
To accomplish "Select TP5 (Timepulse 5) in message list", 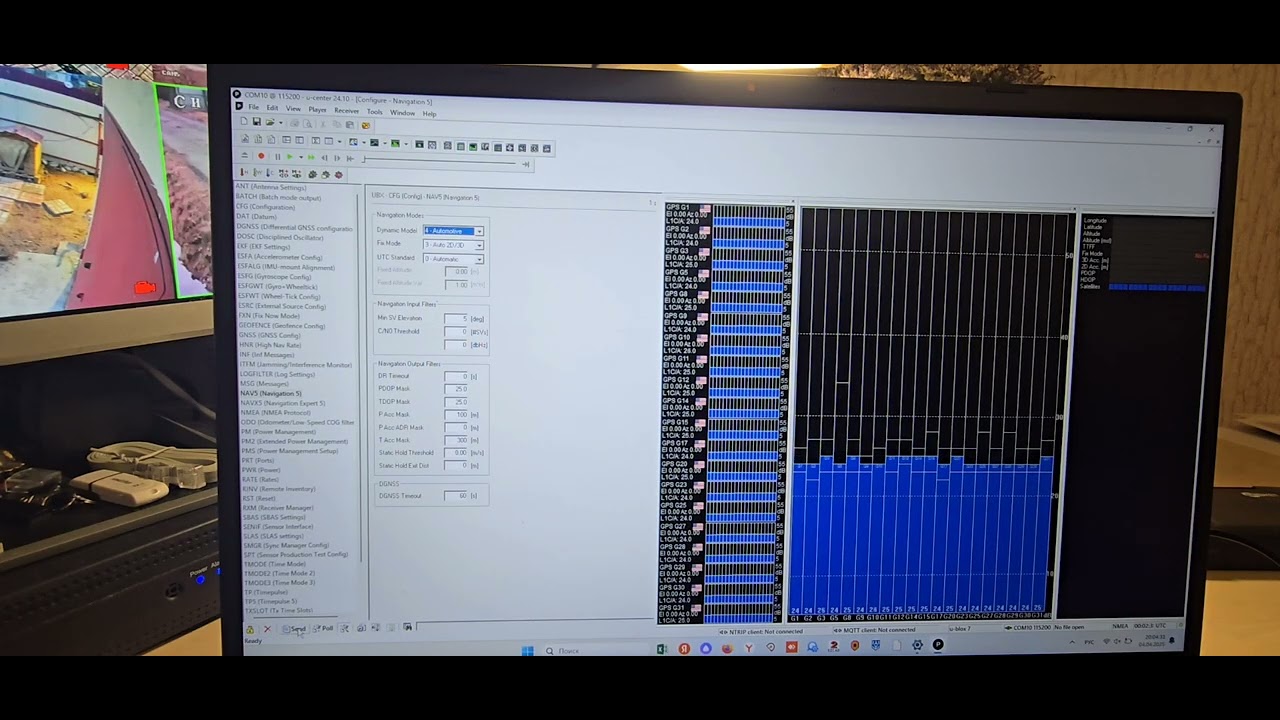I will point(270,601).
